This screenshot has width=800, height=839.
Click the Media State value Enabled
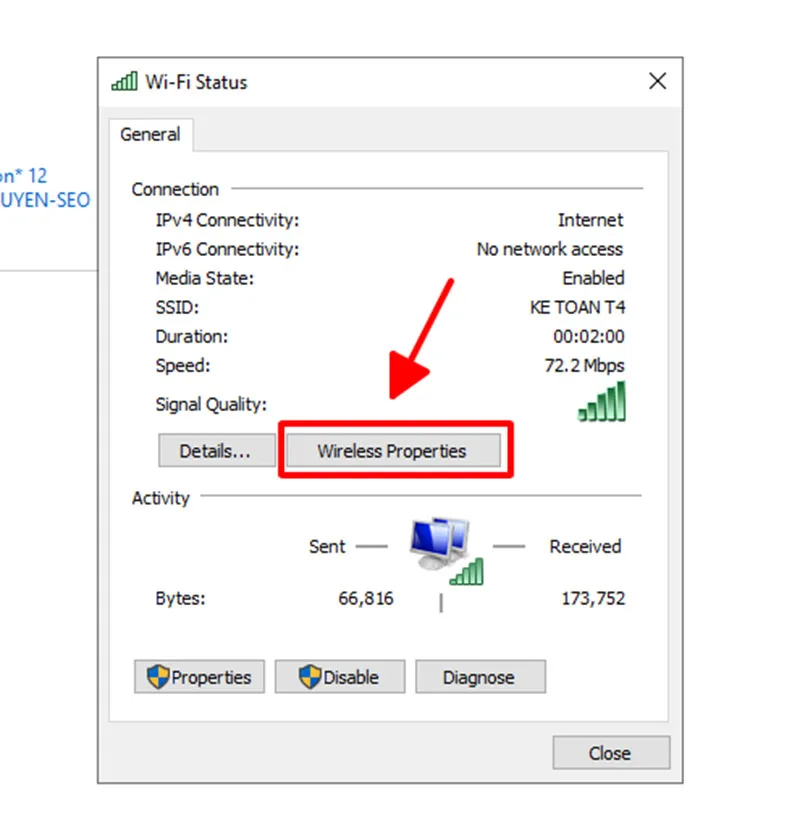coord(593,278)
